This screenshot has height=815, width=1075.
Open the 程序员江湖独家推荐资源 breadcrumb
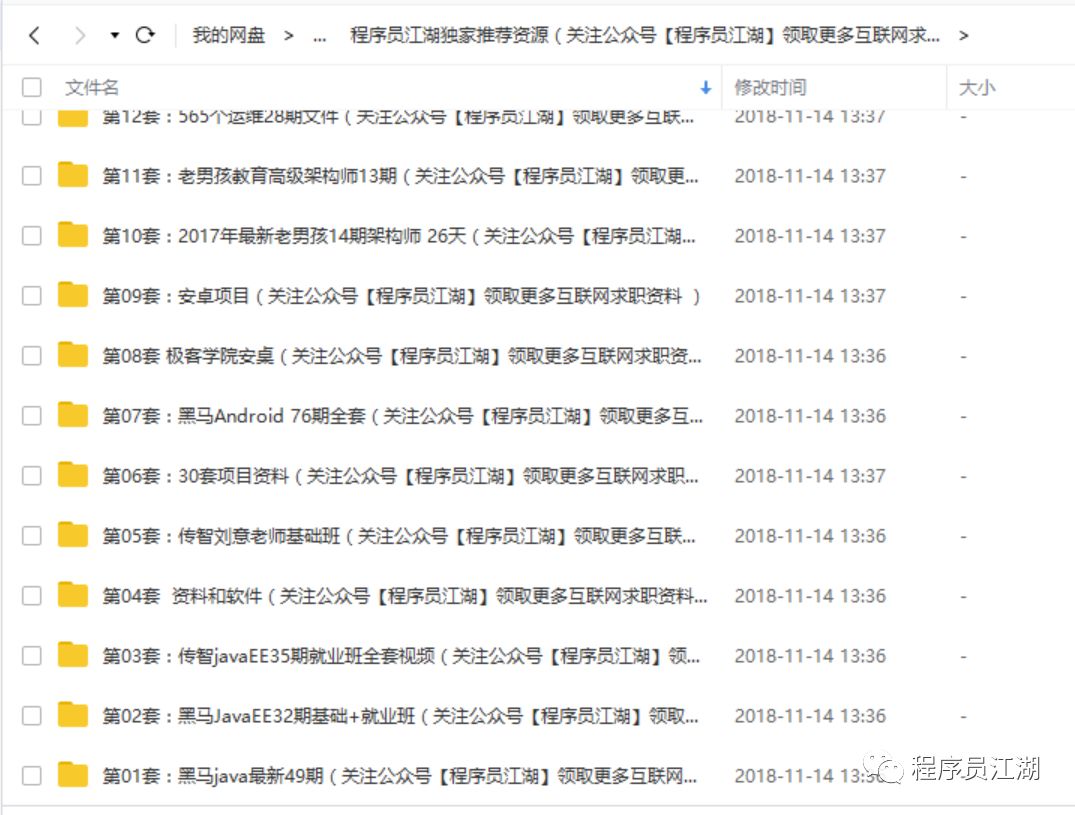[644, 35]
